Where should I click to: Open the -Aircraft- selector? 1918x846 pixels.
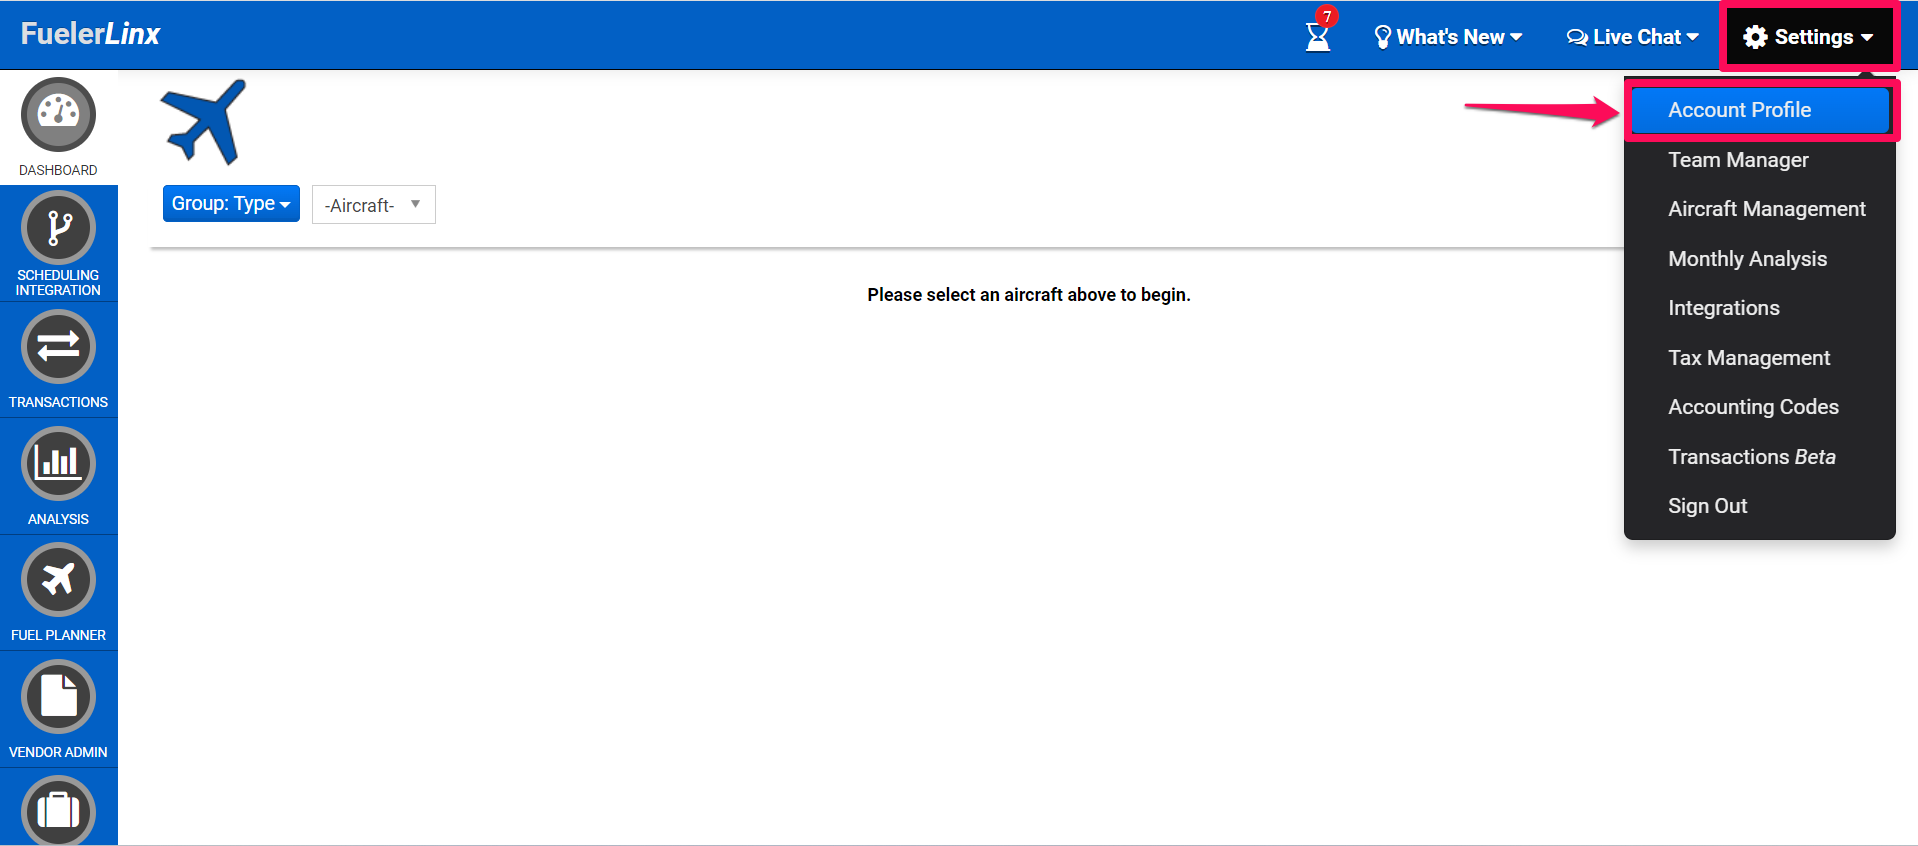pos(373,205)
